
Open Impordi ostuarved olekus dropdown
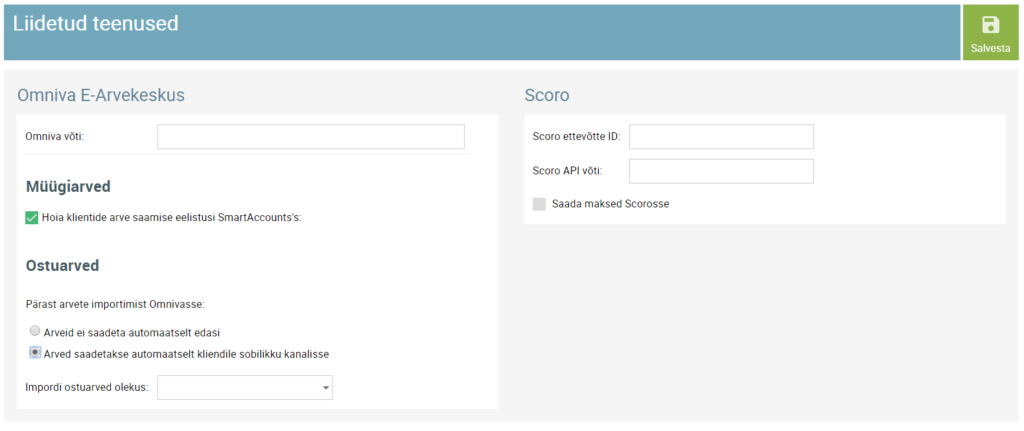click(x=245, y=387)
